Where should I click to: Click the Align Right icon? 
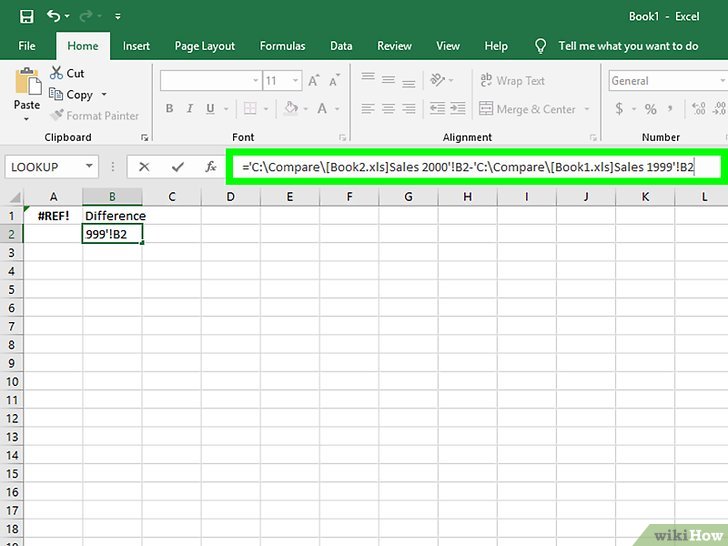409,109
